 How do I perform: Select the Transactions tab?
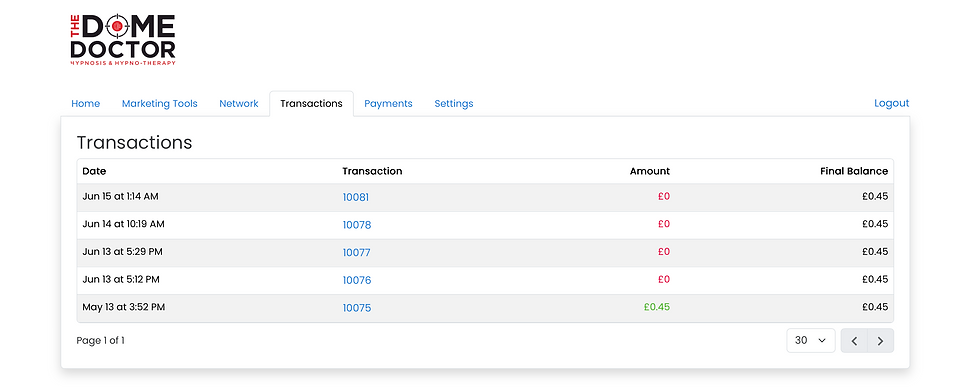pos(311,104)
